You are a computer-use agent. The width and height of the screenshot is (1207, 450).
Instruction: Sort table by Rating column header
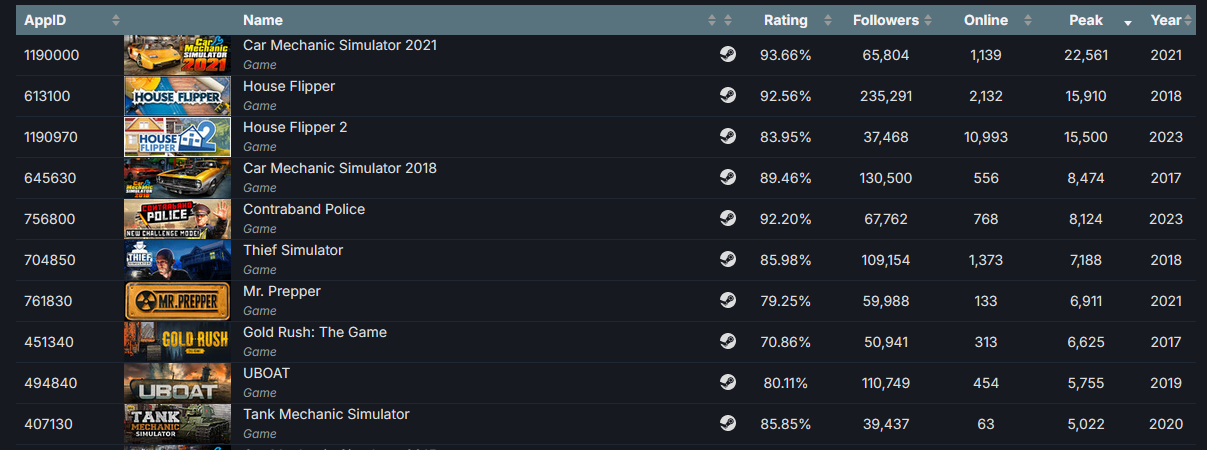785,20
